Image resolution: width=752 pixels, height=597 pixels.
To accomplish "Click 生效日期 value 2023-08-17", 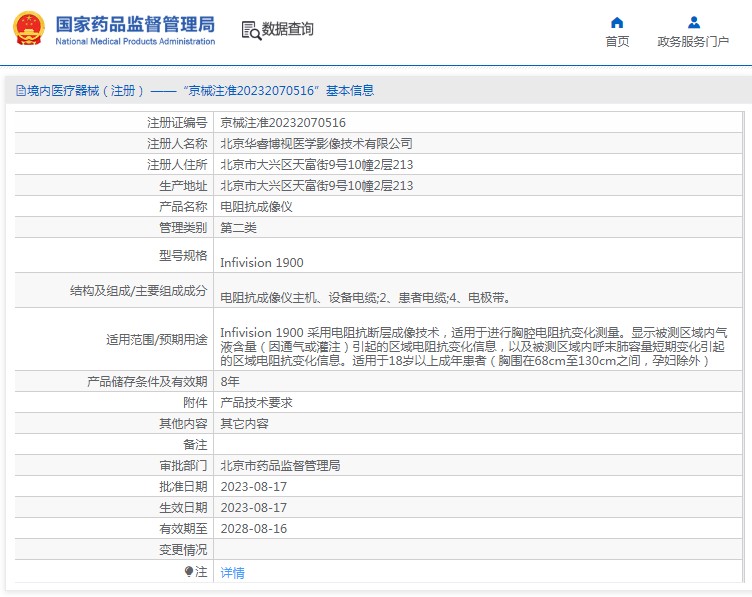I will pyautogui.click(x=254, y=508).
